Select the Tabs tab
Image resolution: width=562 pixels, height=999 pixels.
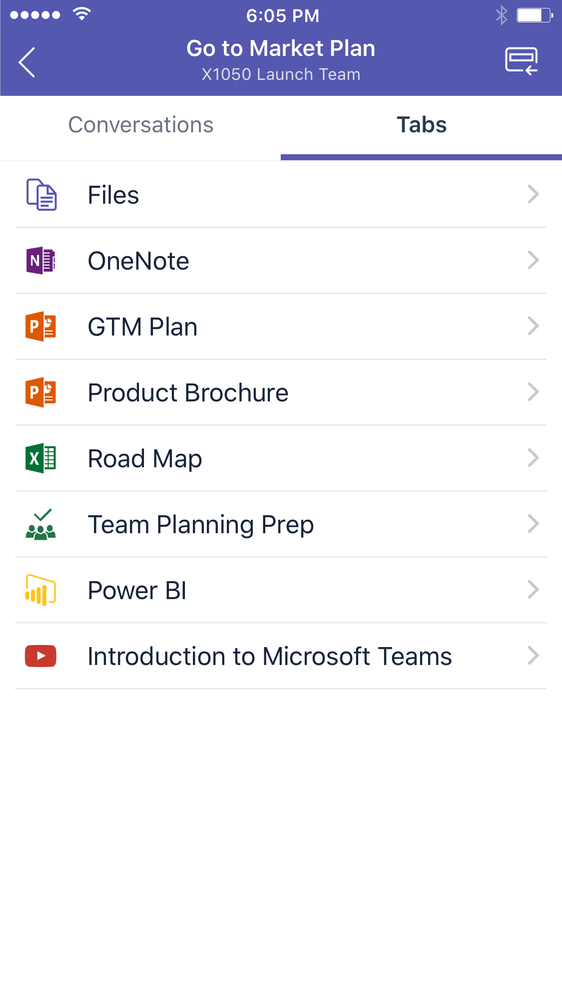tap(421, 125)
